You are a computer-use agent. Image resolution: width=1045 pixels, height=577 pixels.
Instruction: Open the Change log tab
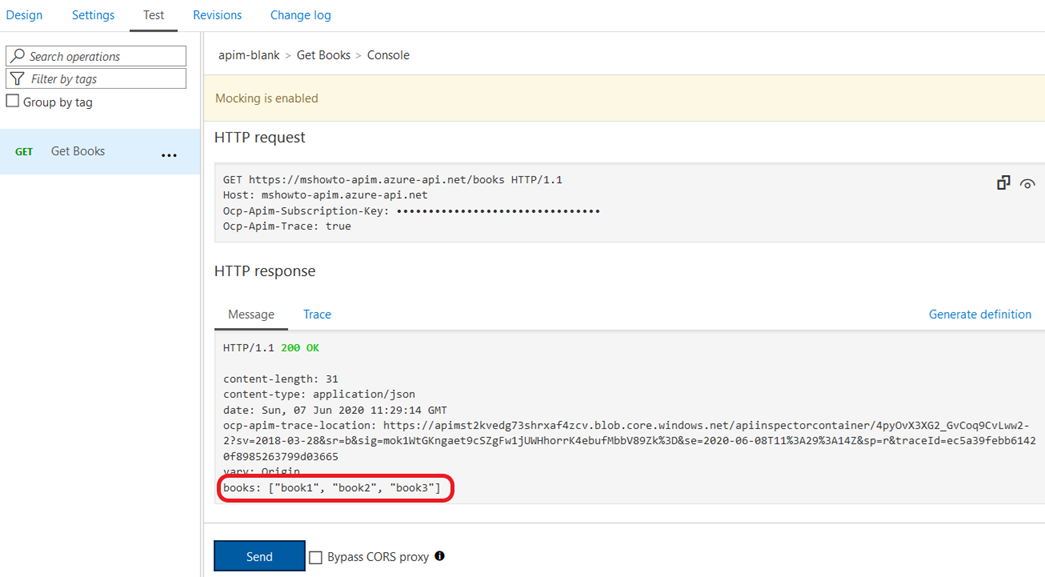click(x=301, y=15)
